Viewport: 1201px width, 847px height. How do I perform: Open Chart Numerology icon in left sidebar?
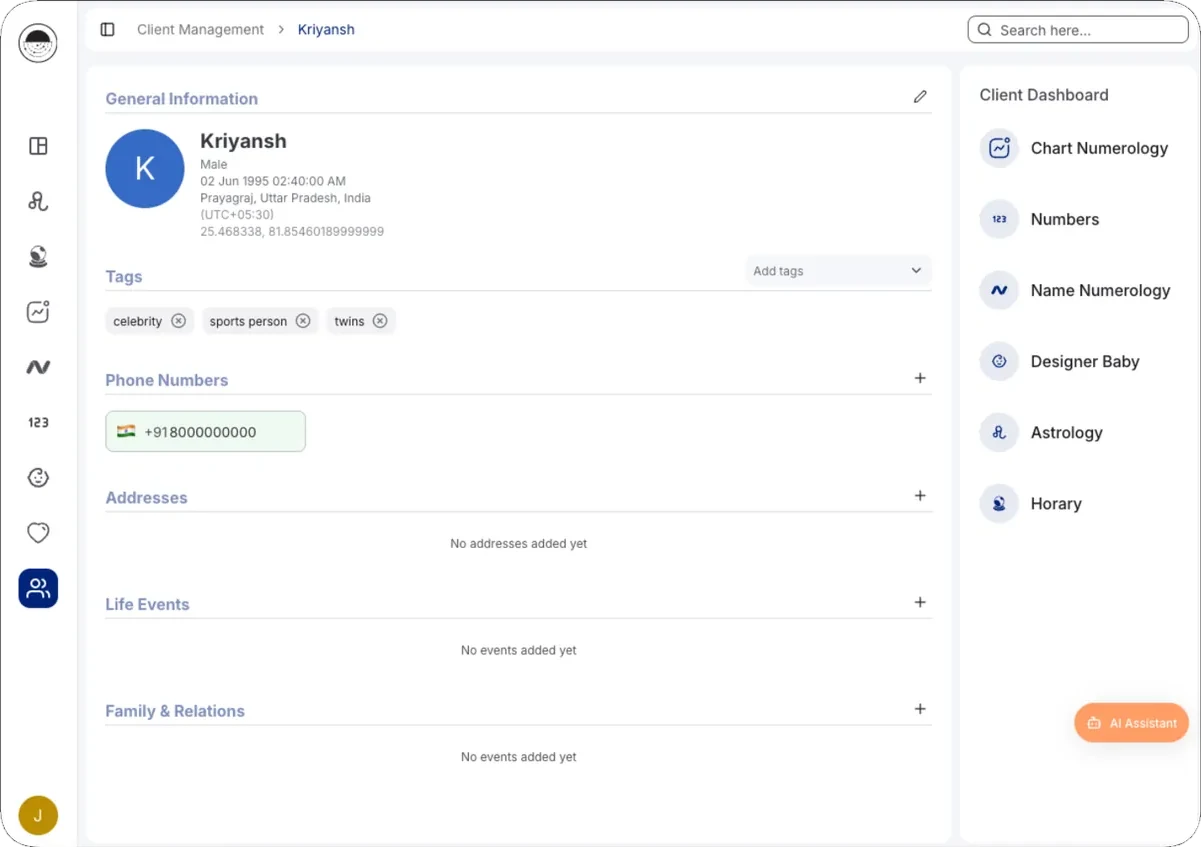point(38,312)
